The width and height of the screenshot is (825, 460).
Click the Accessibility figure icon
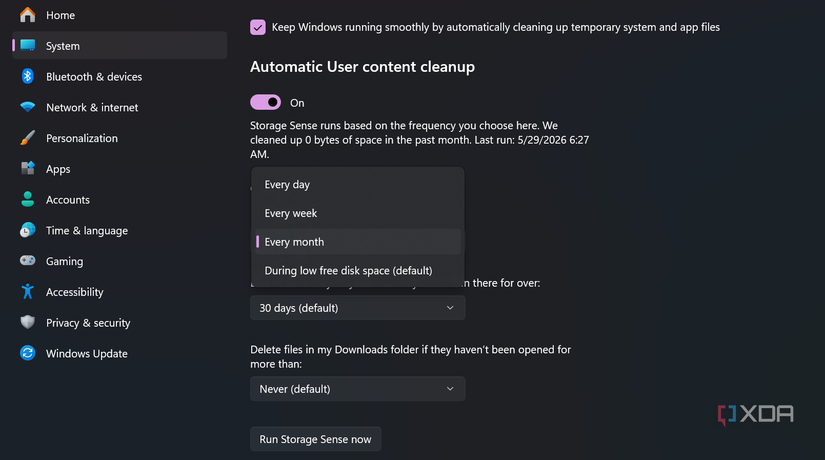point(27,292)
